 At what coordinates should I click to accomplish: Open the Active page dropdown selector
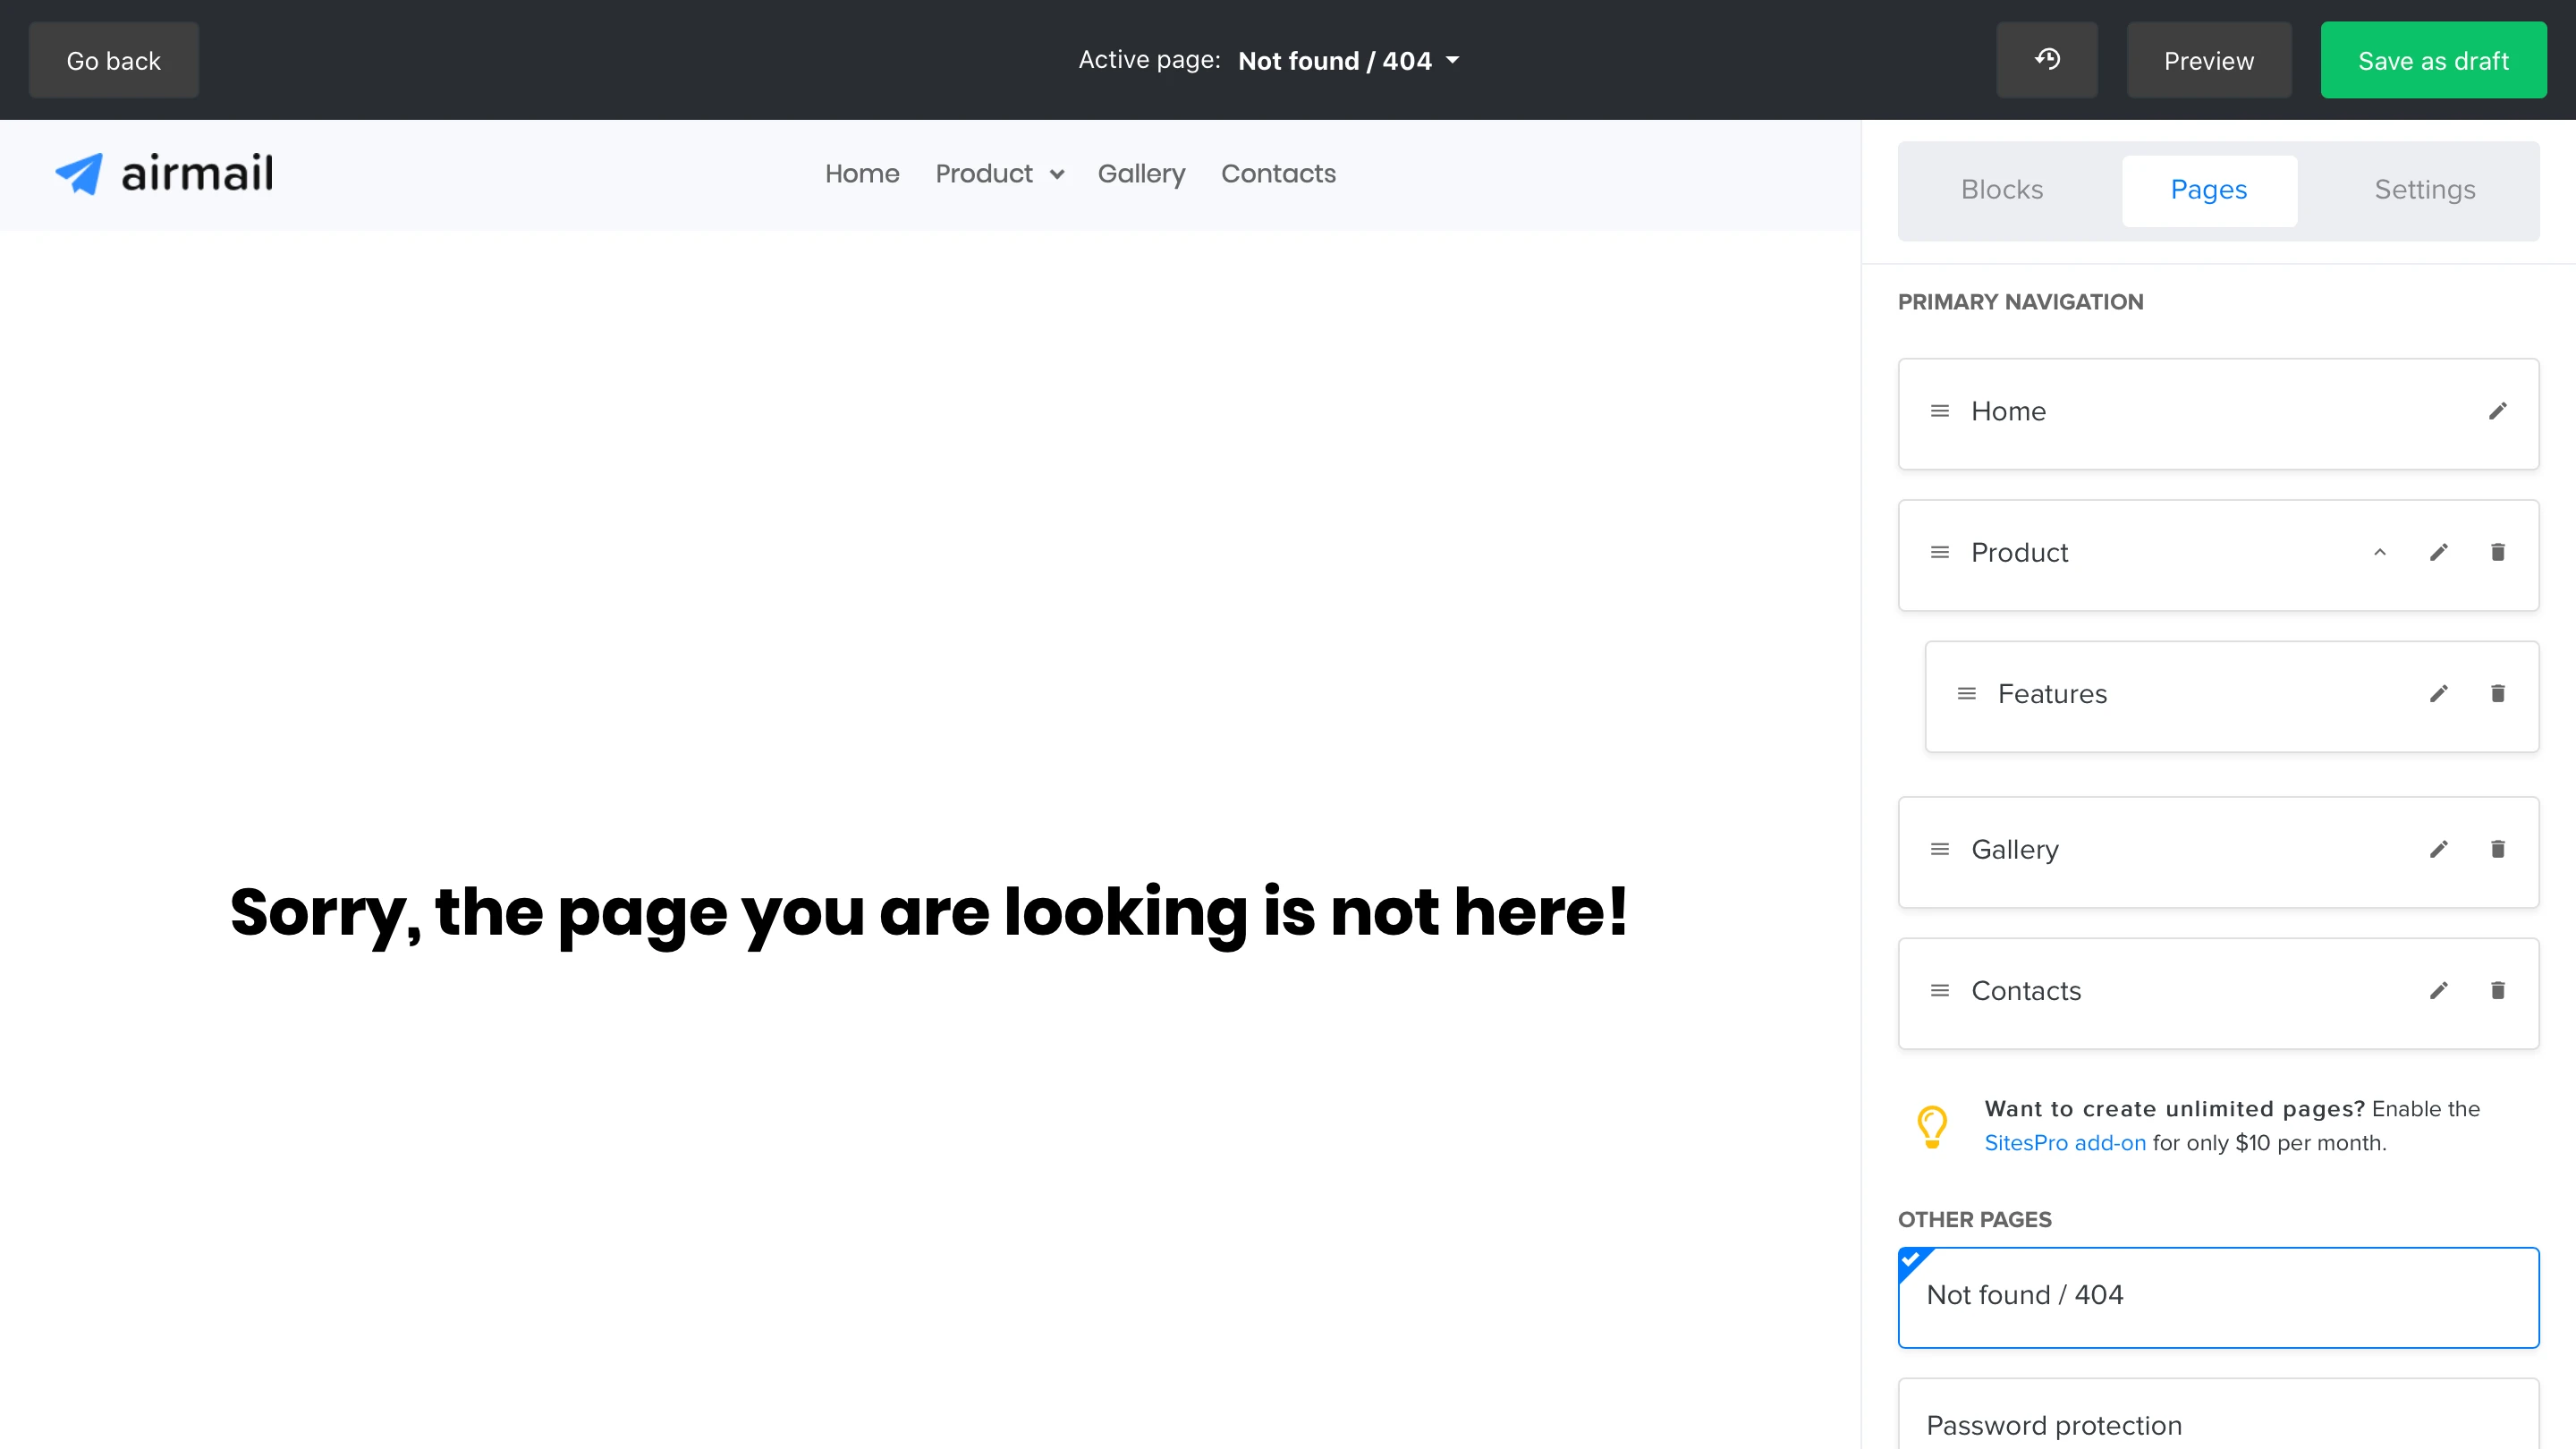click(1347, 61)
